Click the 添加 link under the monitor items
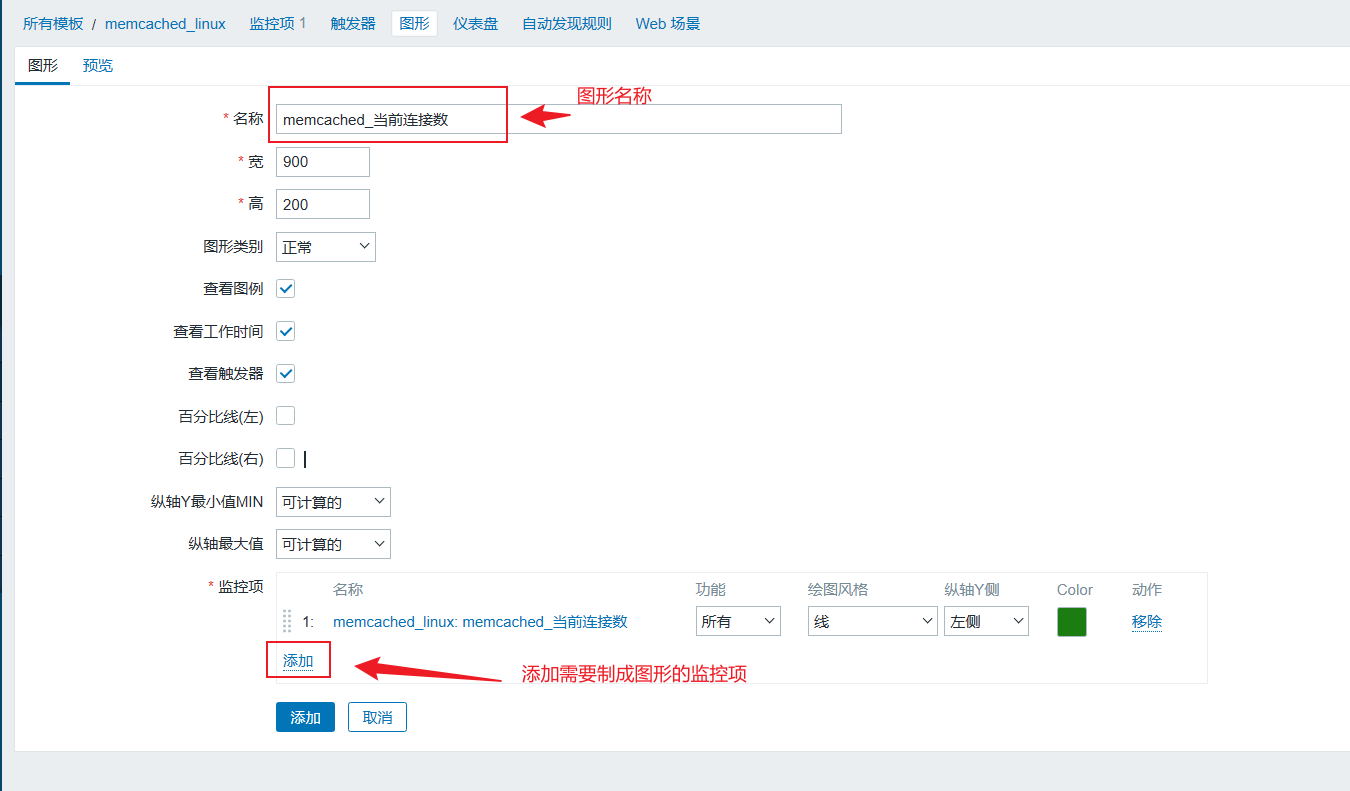 tap(298, 661)
